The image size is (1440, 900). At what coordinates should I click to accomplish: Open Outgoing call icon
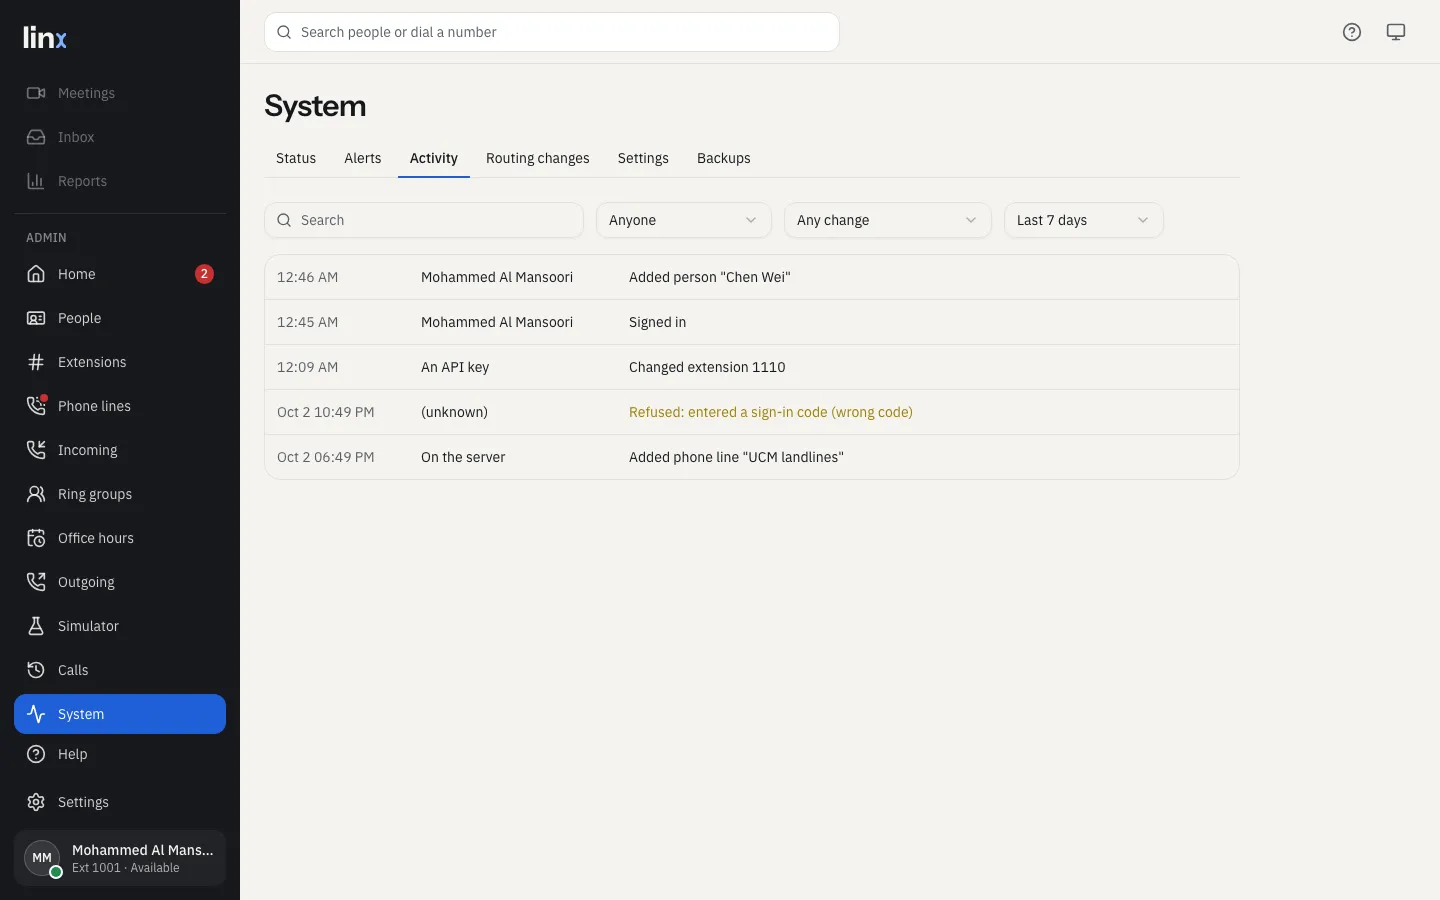tap(36, 582)
